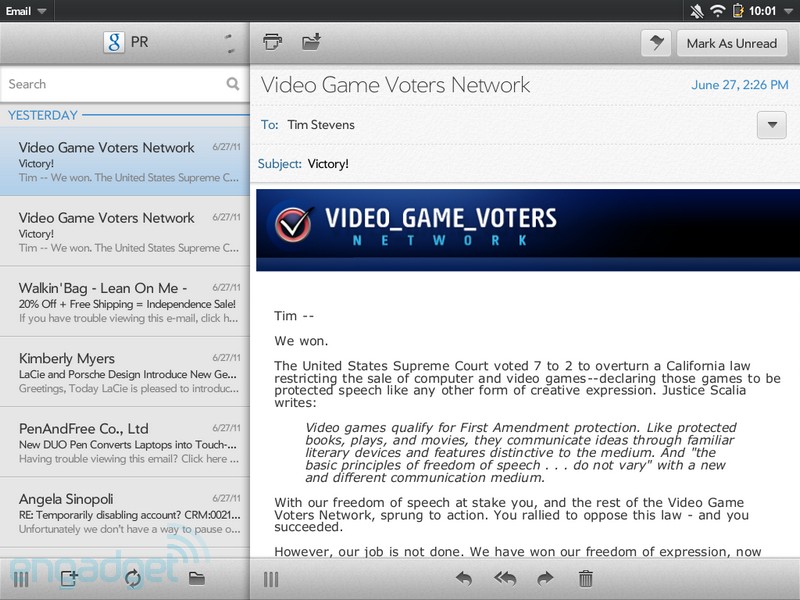This screenshot has width=800, height=600.
Task: Delete this email
Action: [586, 579]
